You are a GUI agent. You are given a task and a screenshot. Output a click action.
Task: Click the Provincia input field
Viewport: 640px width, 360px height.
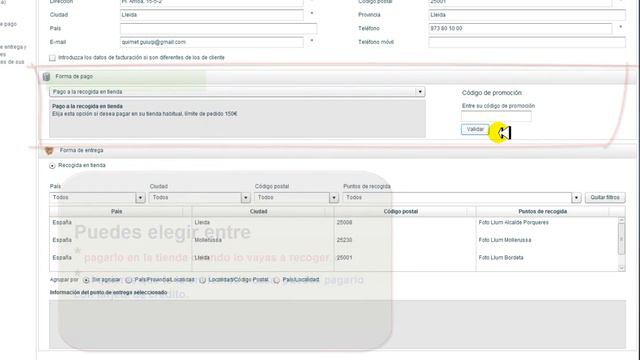click(x=527, y=15)
